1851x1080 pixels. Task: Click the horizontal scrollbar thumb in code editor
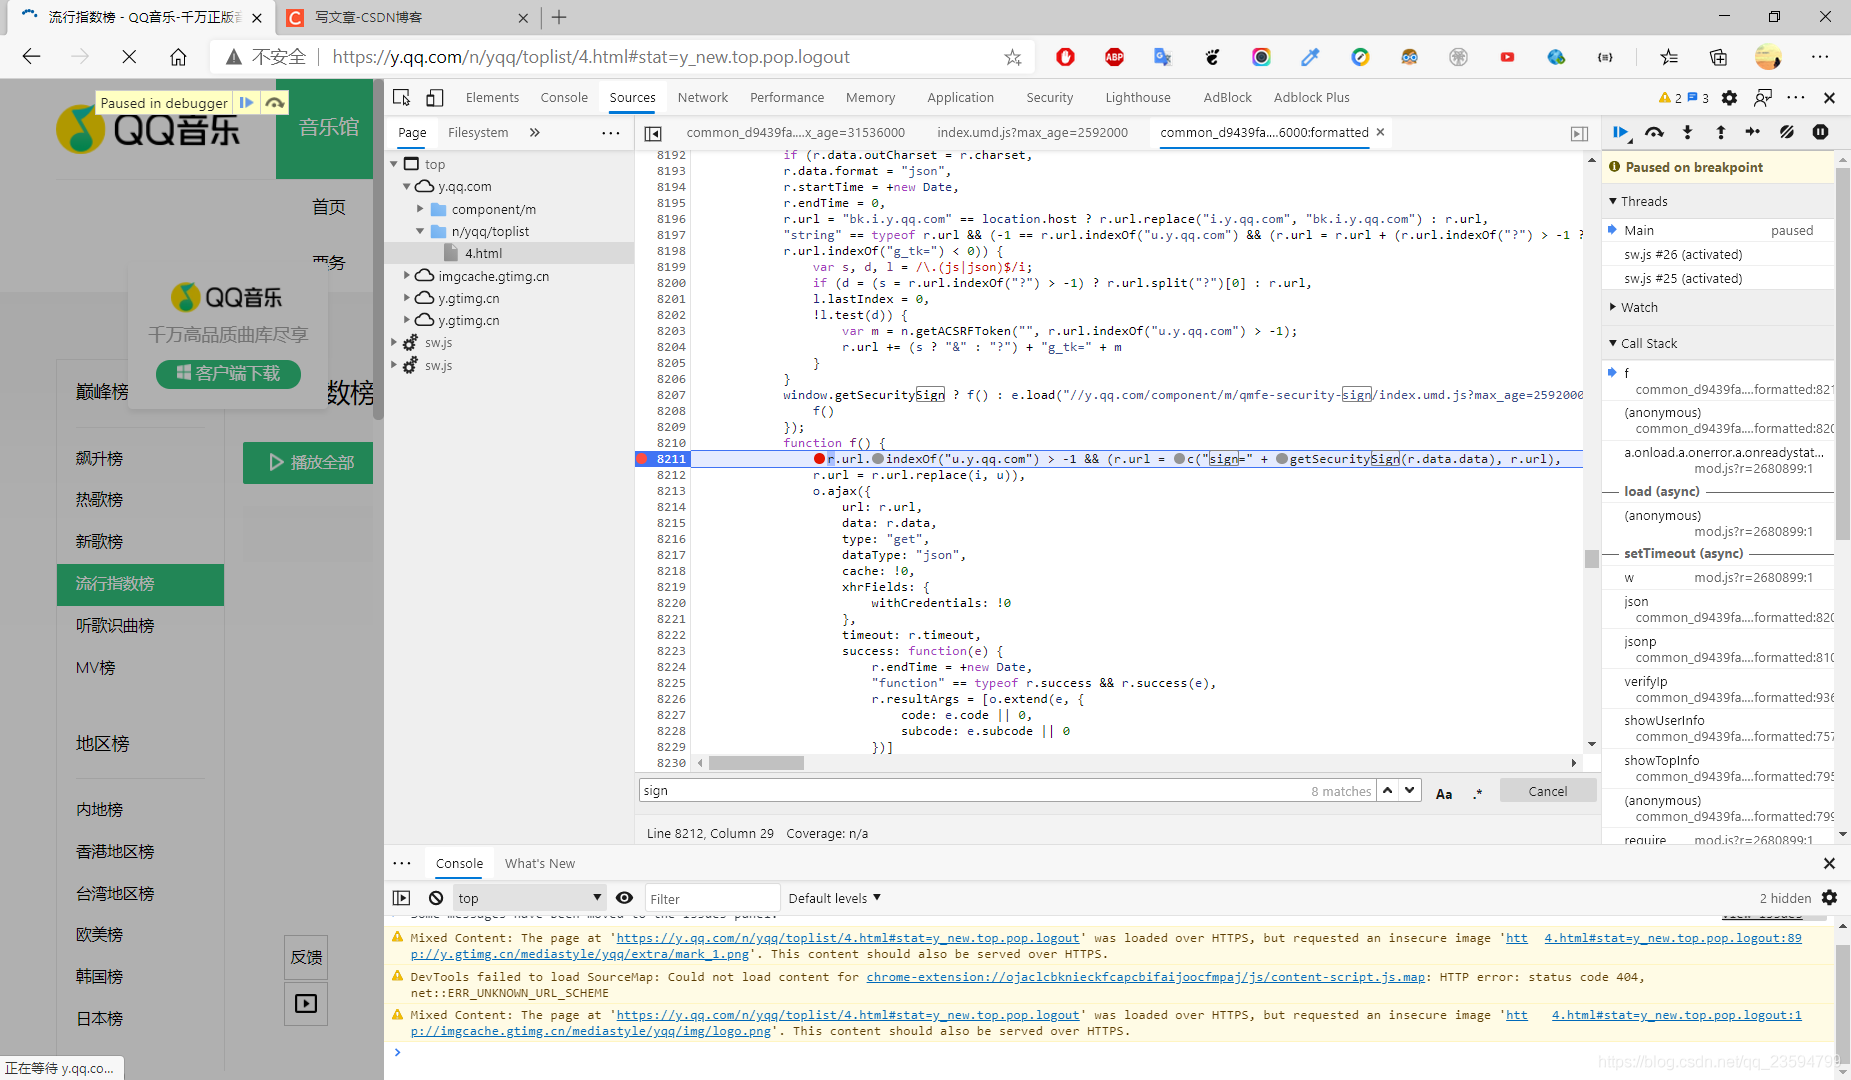[x=756, y=763]
